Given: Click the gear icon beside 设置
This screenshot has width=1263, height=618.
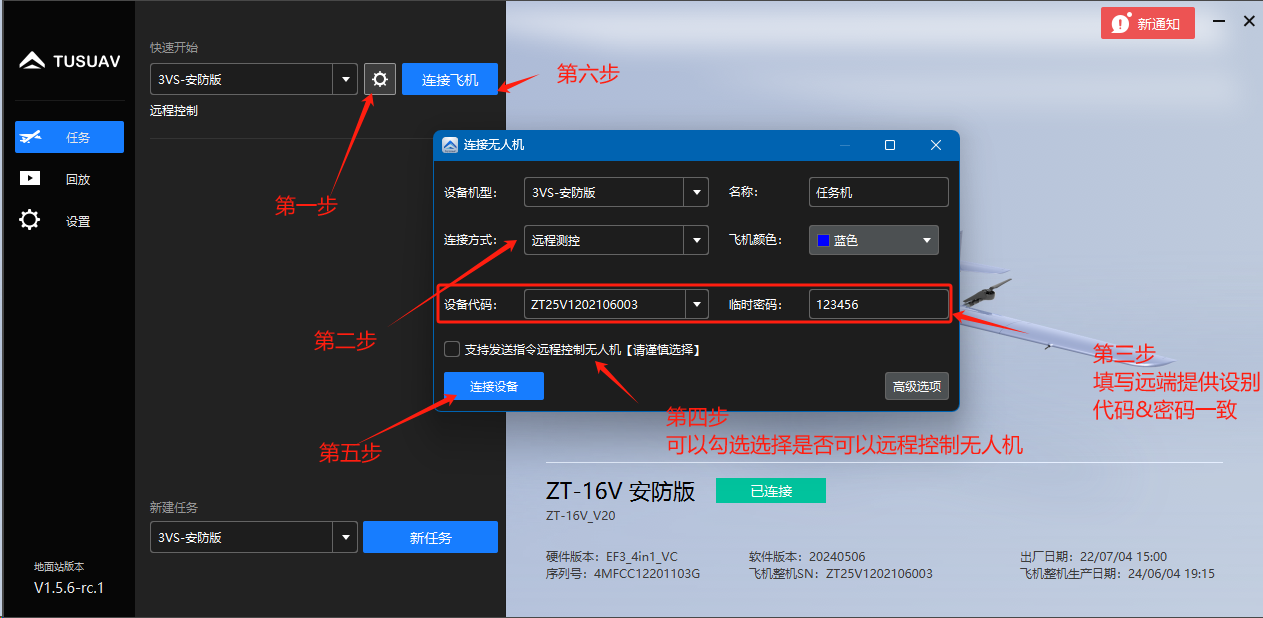Looking at the screenshot, I should coord(30,220).
